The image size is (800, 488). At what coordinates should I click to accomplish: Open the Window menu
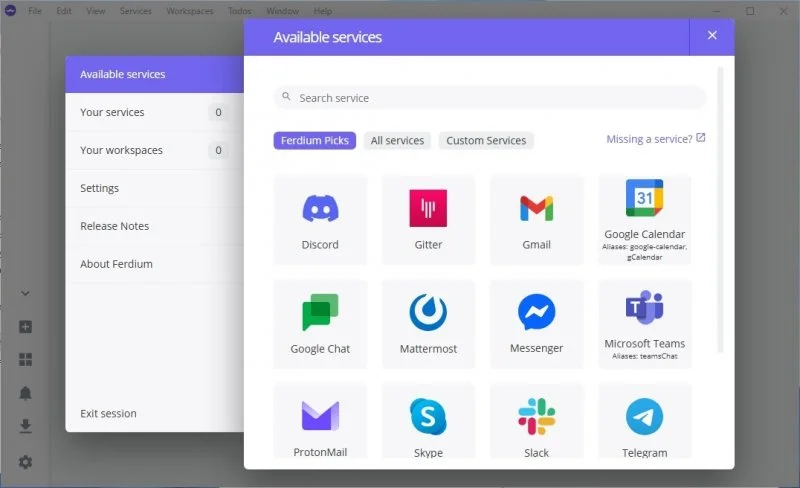(282, 11)
